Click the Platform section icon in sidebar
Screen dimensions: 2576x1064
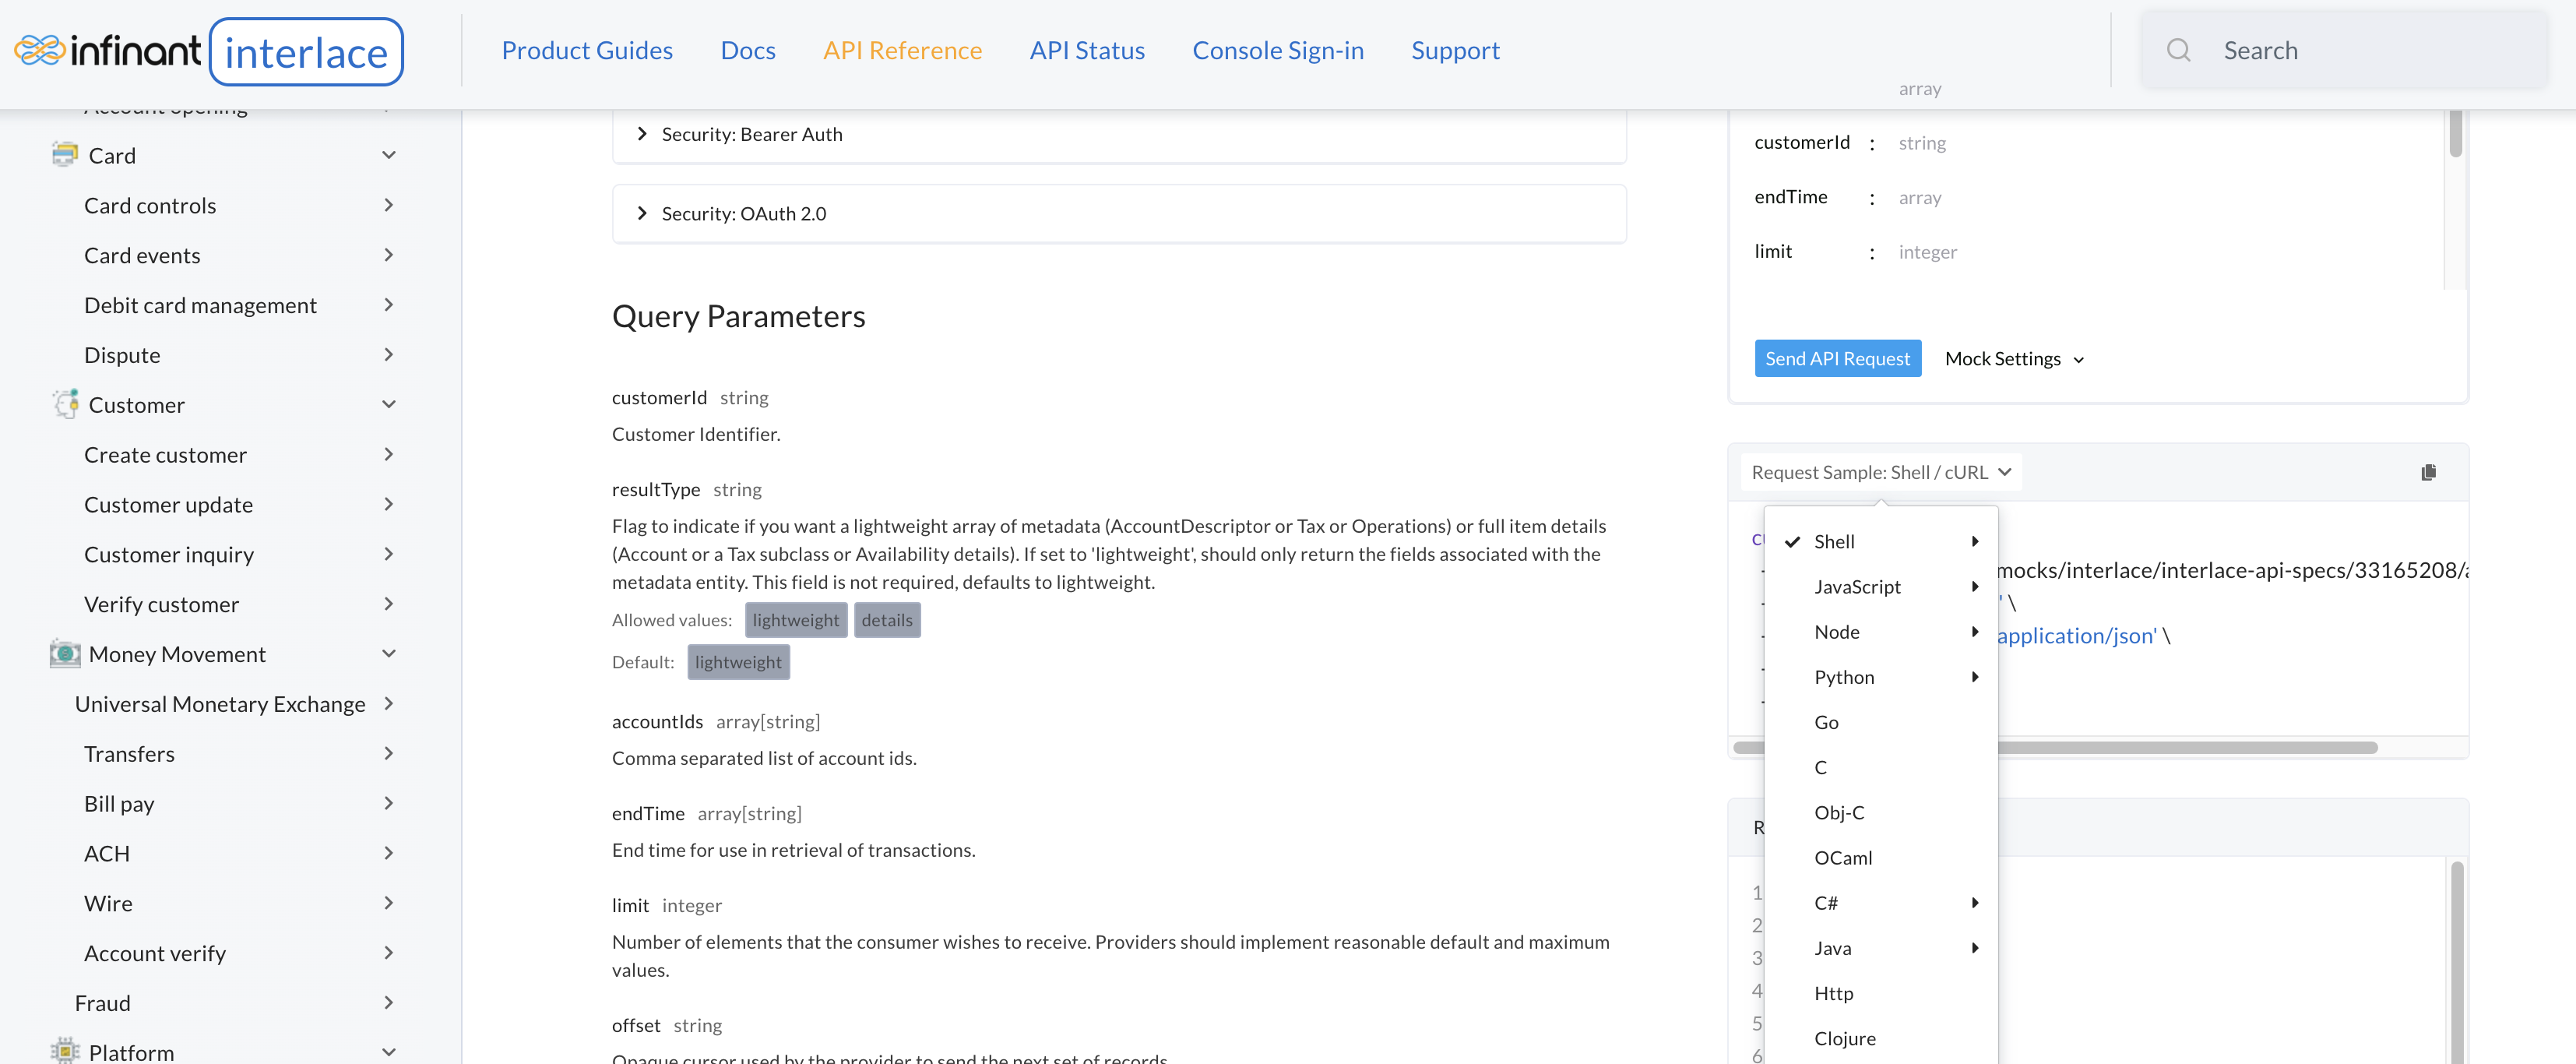coord(65,1051)
